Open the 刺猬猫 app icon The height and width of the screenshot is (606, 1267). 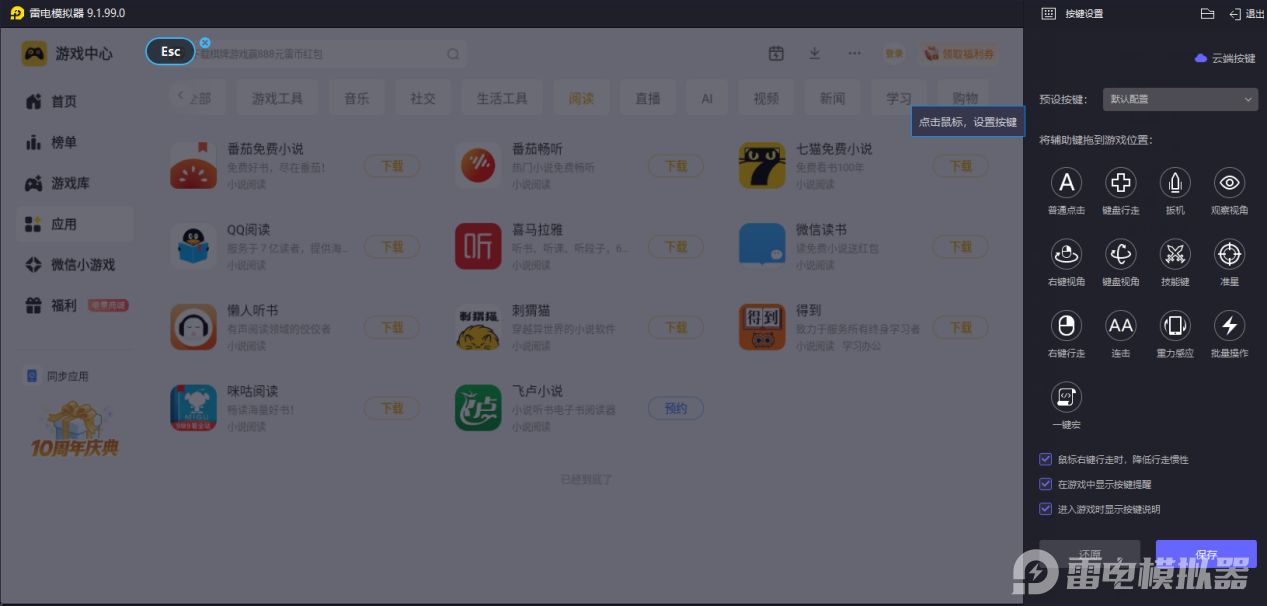(x=478, y=327)
